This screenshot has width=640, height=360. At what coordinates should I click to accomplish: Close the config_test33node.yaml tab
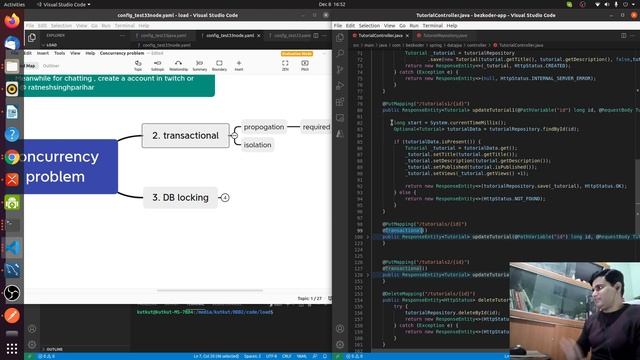tap(259, 36)
